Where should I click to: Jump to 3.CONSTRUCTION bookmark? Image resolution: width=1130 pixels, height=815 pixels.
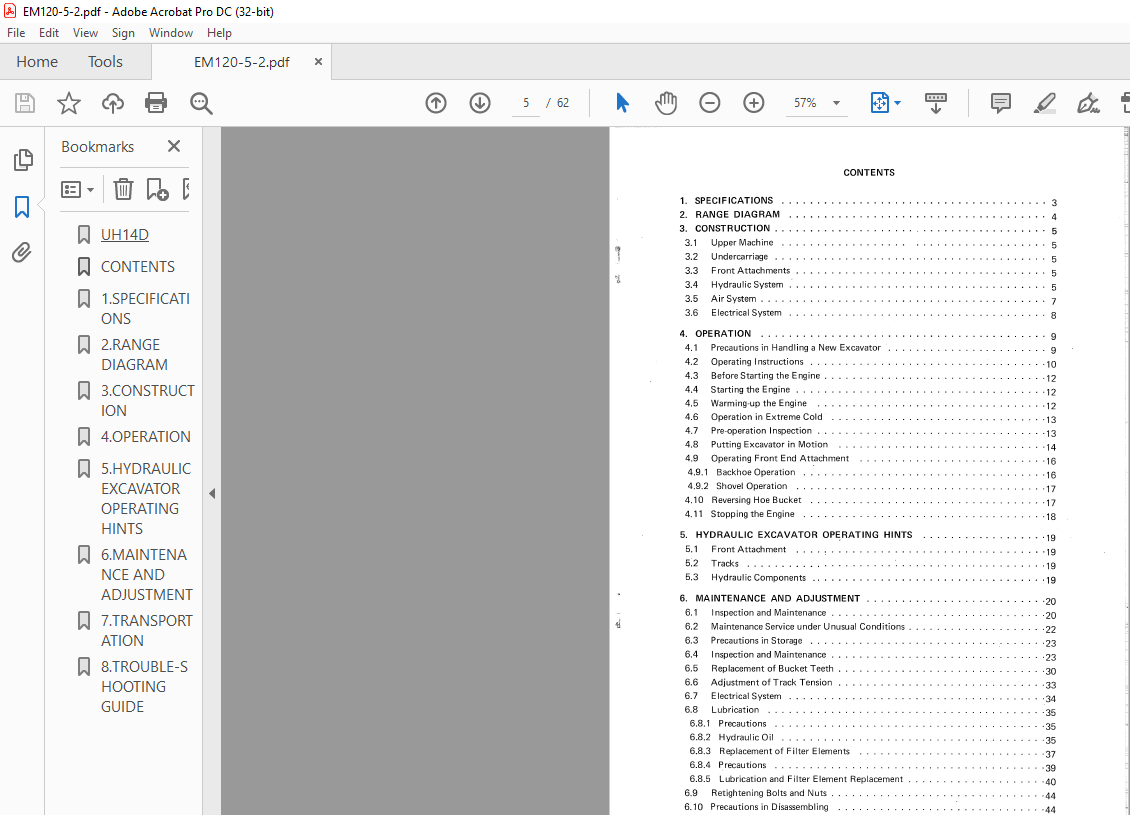(148, 401)
